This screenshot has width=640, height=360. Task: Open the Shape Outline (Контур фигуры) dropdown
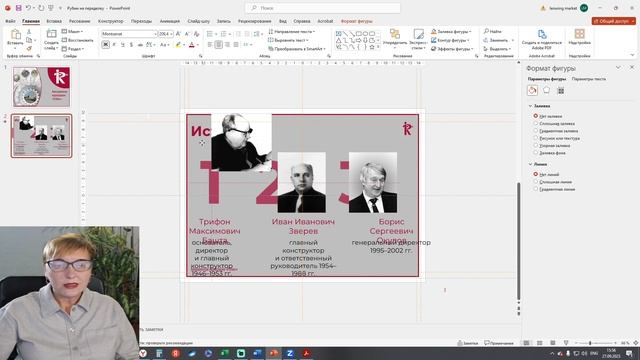coord(450,40)
